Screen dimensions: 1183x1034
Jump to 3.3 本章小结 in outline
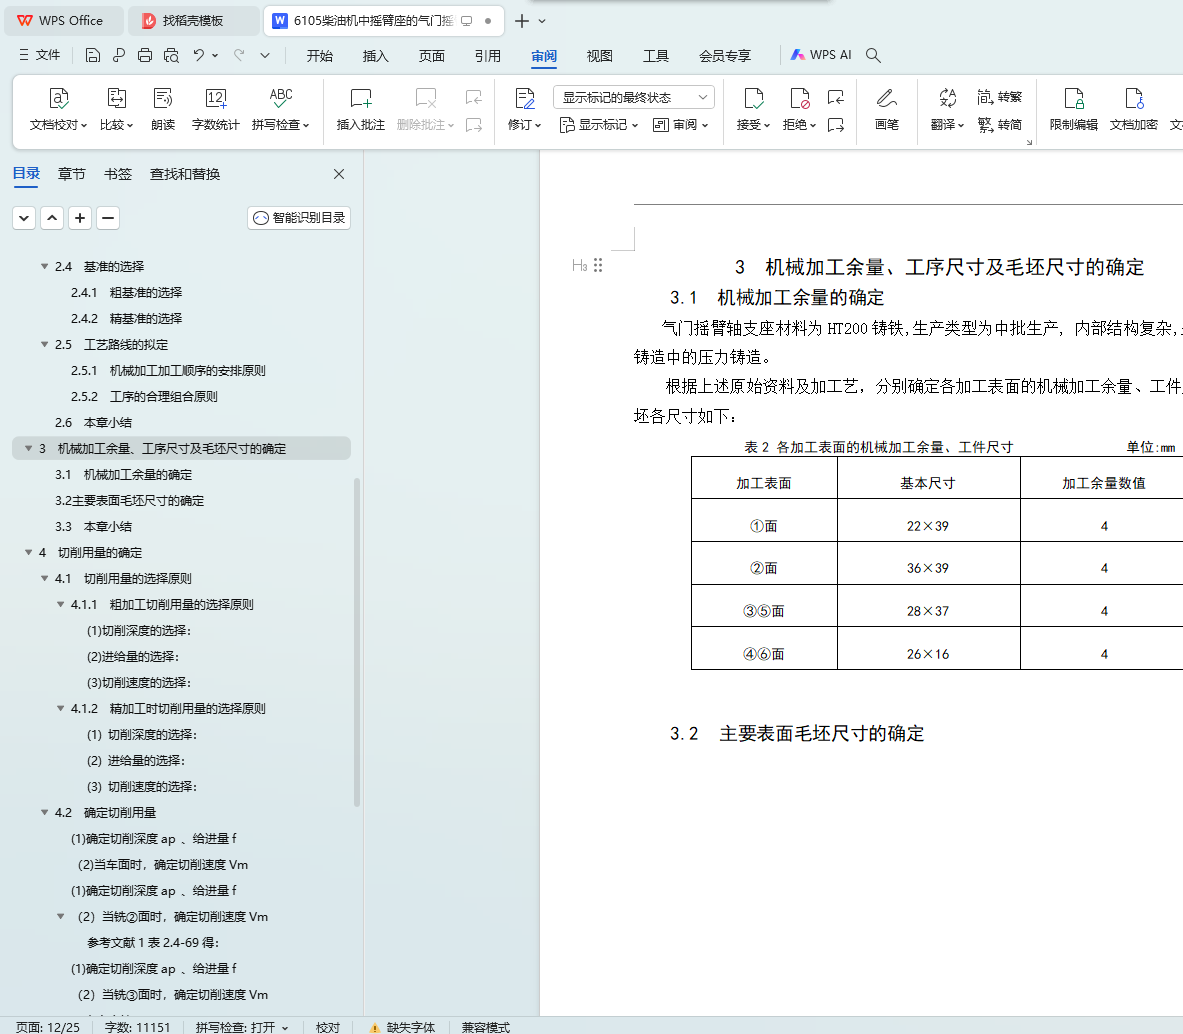(x=94, y=526)
